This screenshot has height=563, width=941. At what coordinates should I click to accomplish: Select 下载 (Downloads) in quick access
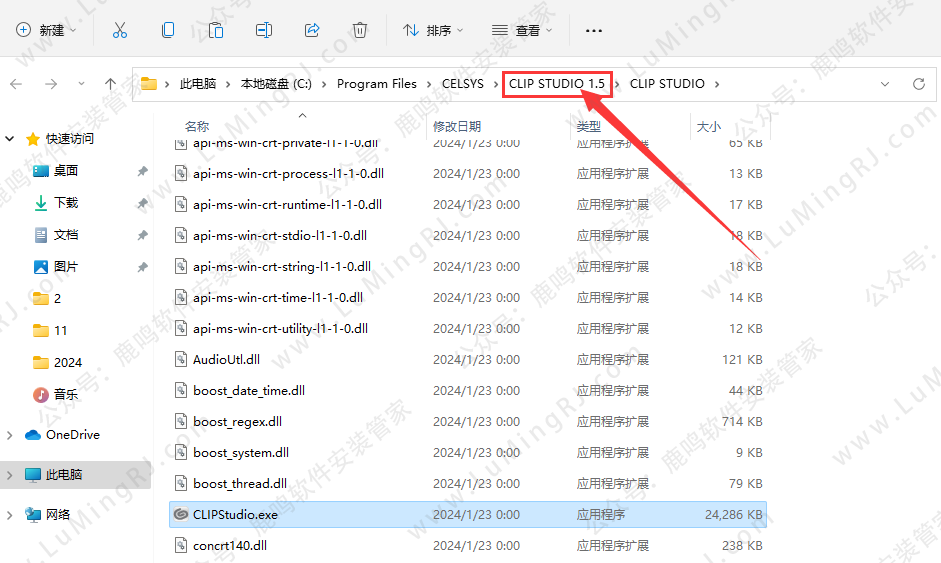pos(66,203)
